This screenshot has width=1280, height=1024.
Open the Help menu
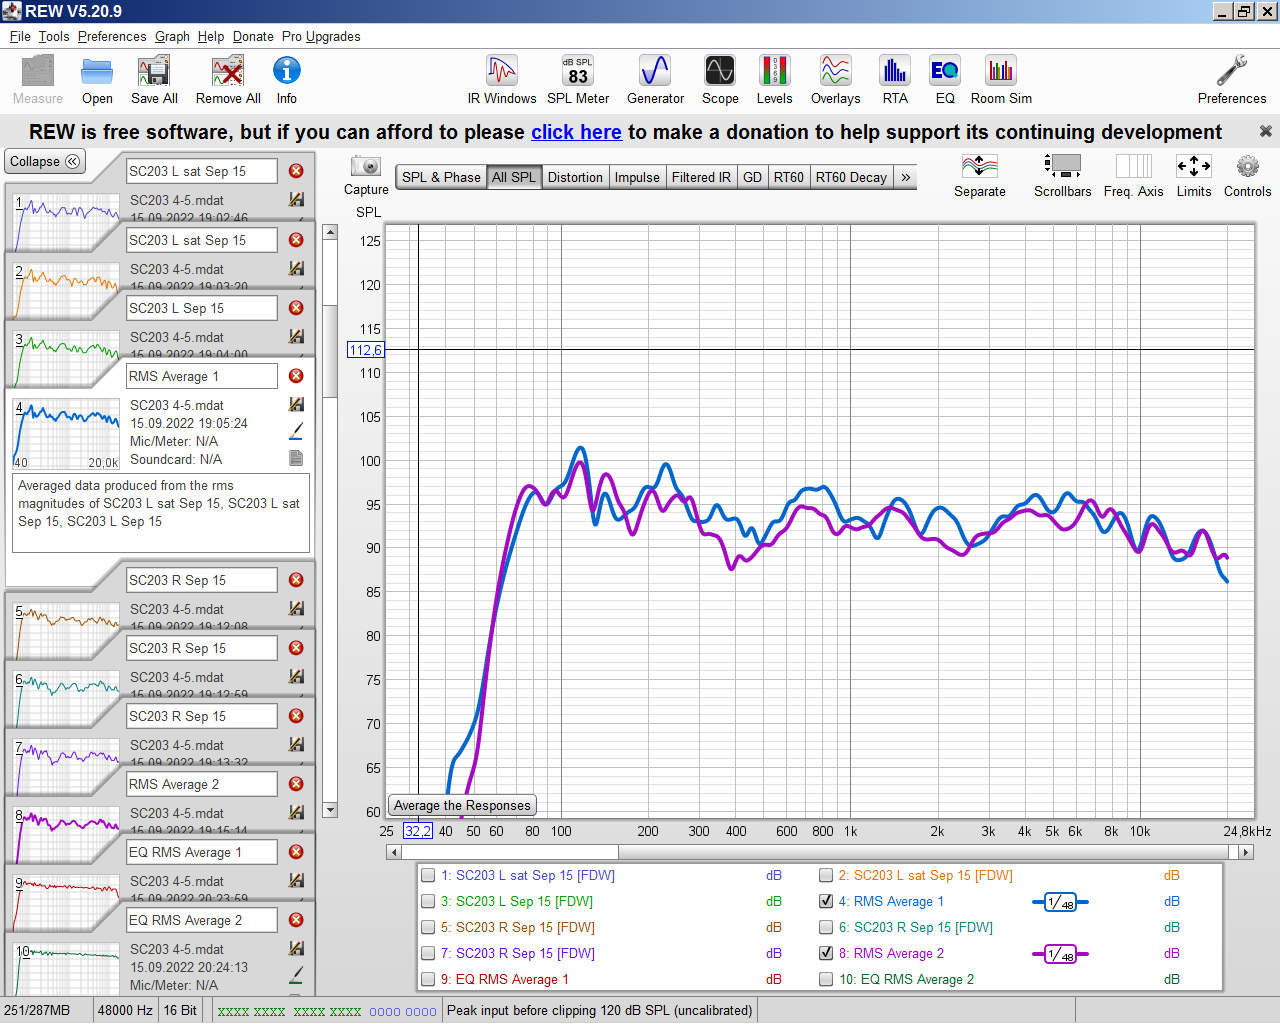click(211, 36)
